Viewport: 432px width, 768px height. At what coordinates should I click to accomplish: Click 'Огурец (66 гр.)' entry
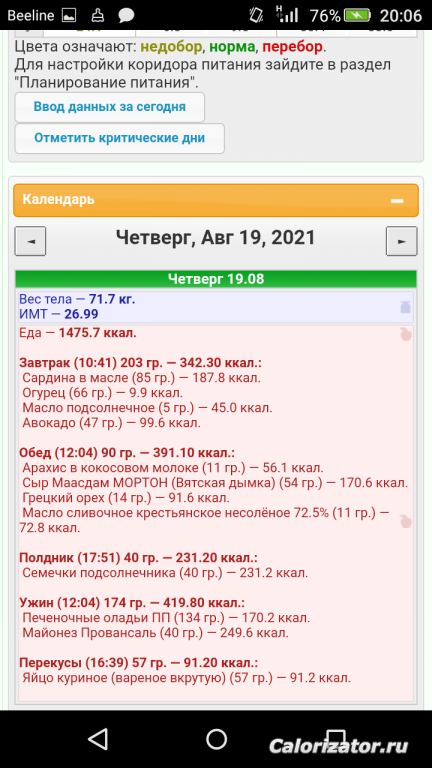102,393
